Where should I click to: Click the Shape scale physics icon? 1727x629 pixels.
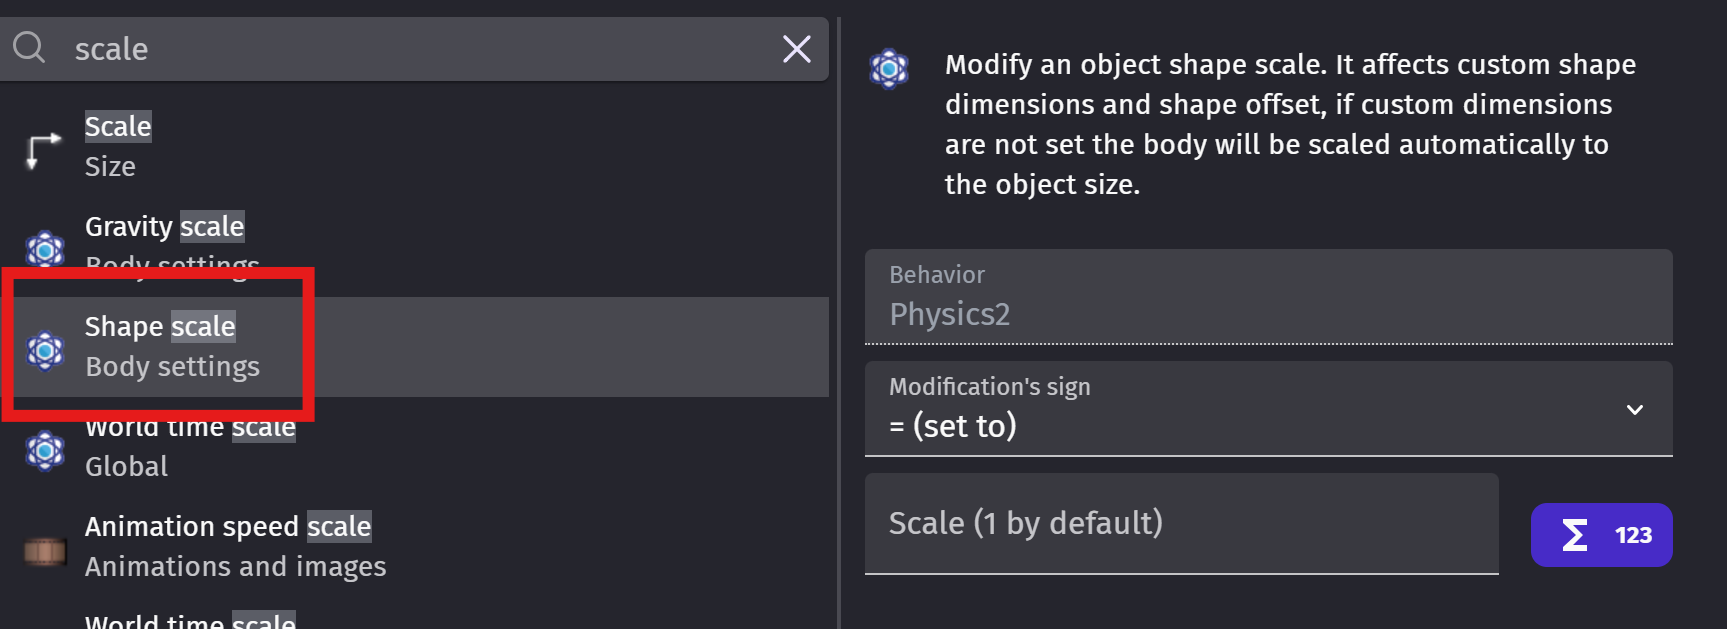coord(45,350)
